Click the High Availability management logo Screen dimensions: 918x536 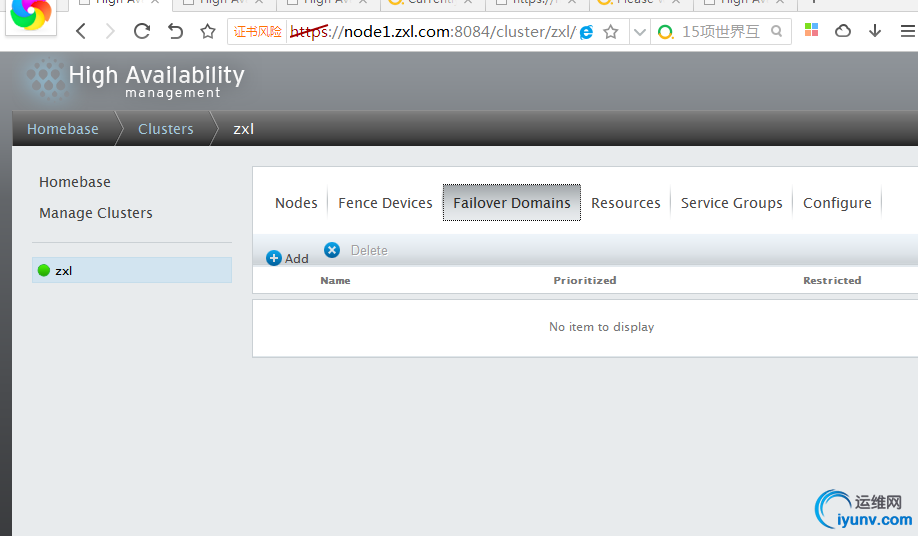tap(135, 81)
